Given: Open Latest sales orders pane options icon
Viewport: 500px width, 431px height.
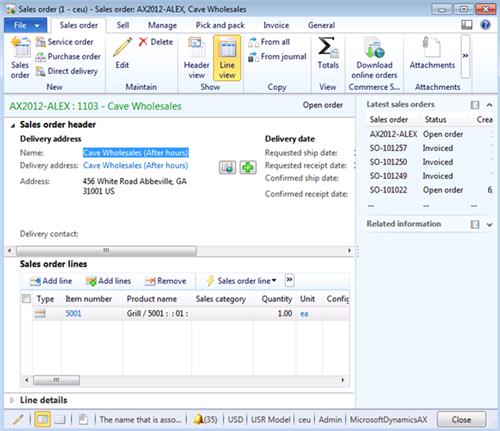Looking at the screenshot, I should coord(475,105).
